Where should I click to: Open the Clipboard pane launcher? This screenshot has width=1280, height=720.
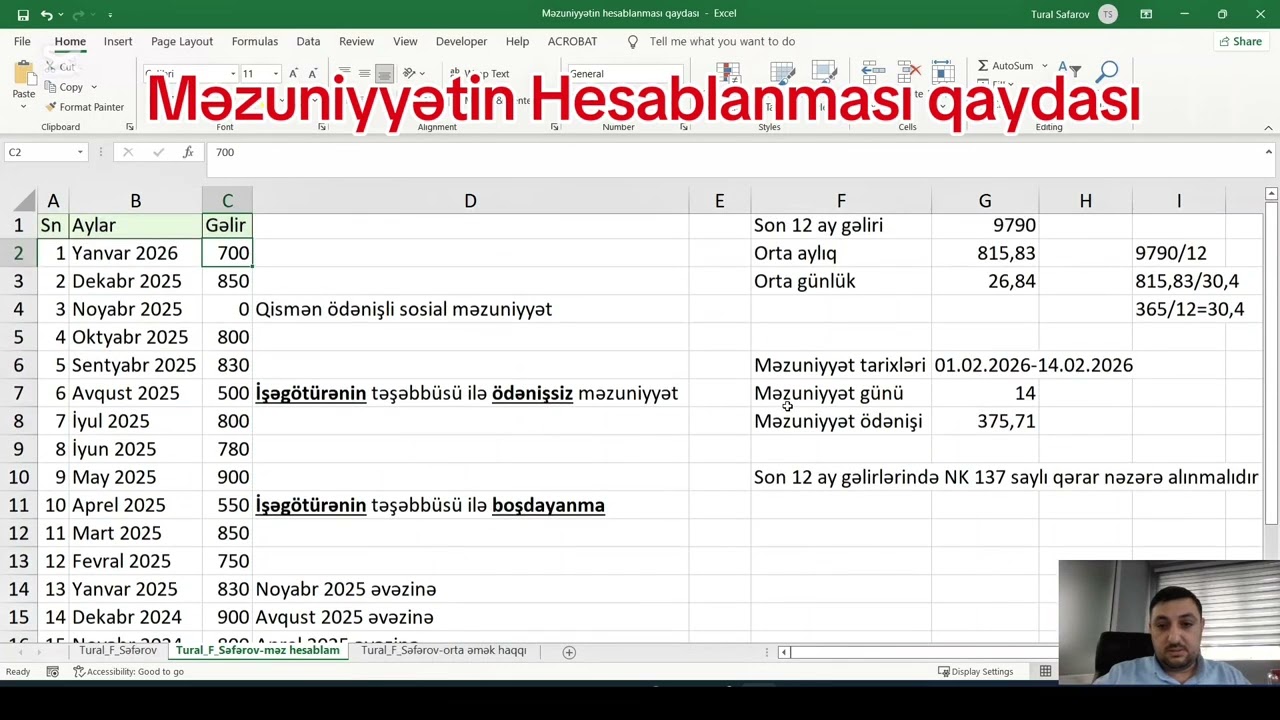coord(130,127)
